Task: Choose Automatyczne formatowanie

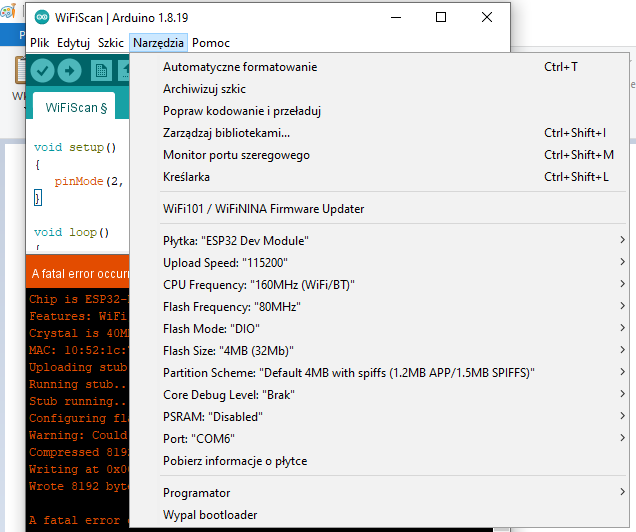Action: click(379, 67)
